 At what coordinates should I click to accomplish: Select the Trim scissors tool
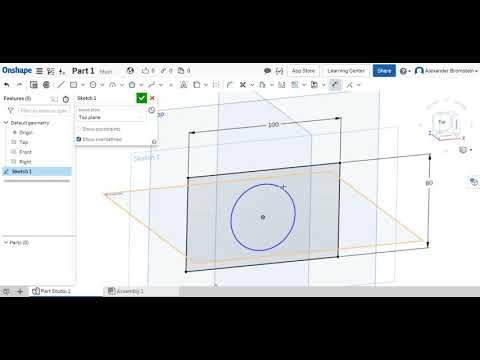pos(243,85)
